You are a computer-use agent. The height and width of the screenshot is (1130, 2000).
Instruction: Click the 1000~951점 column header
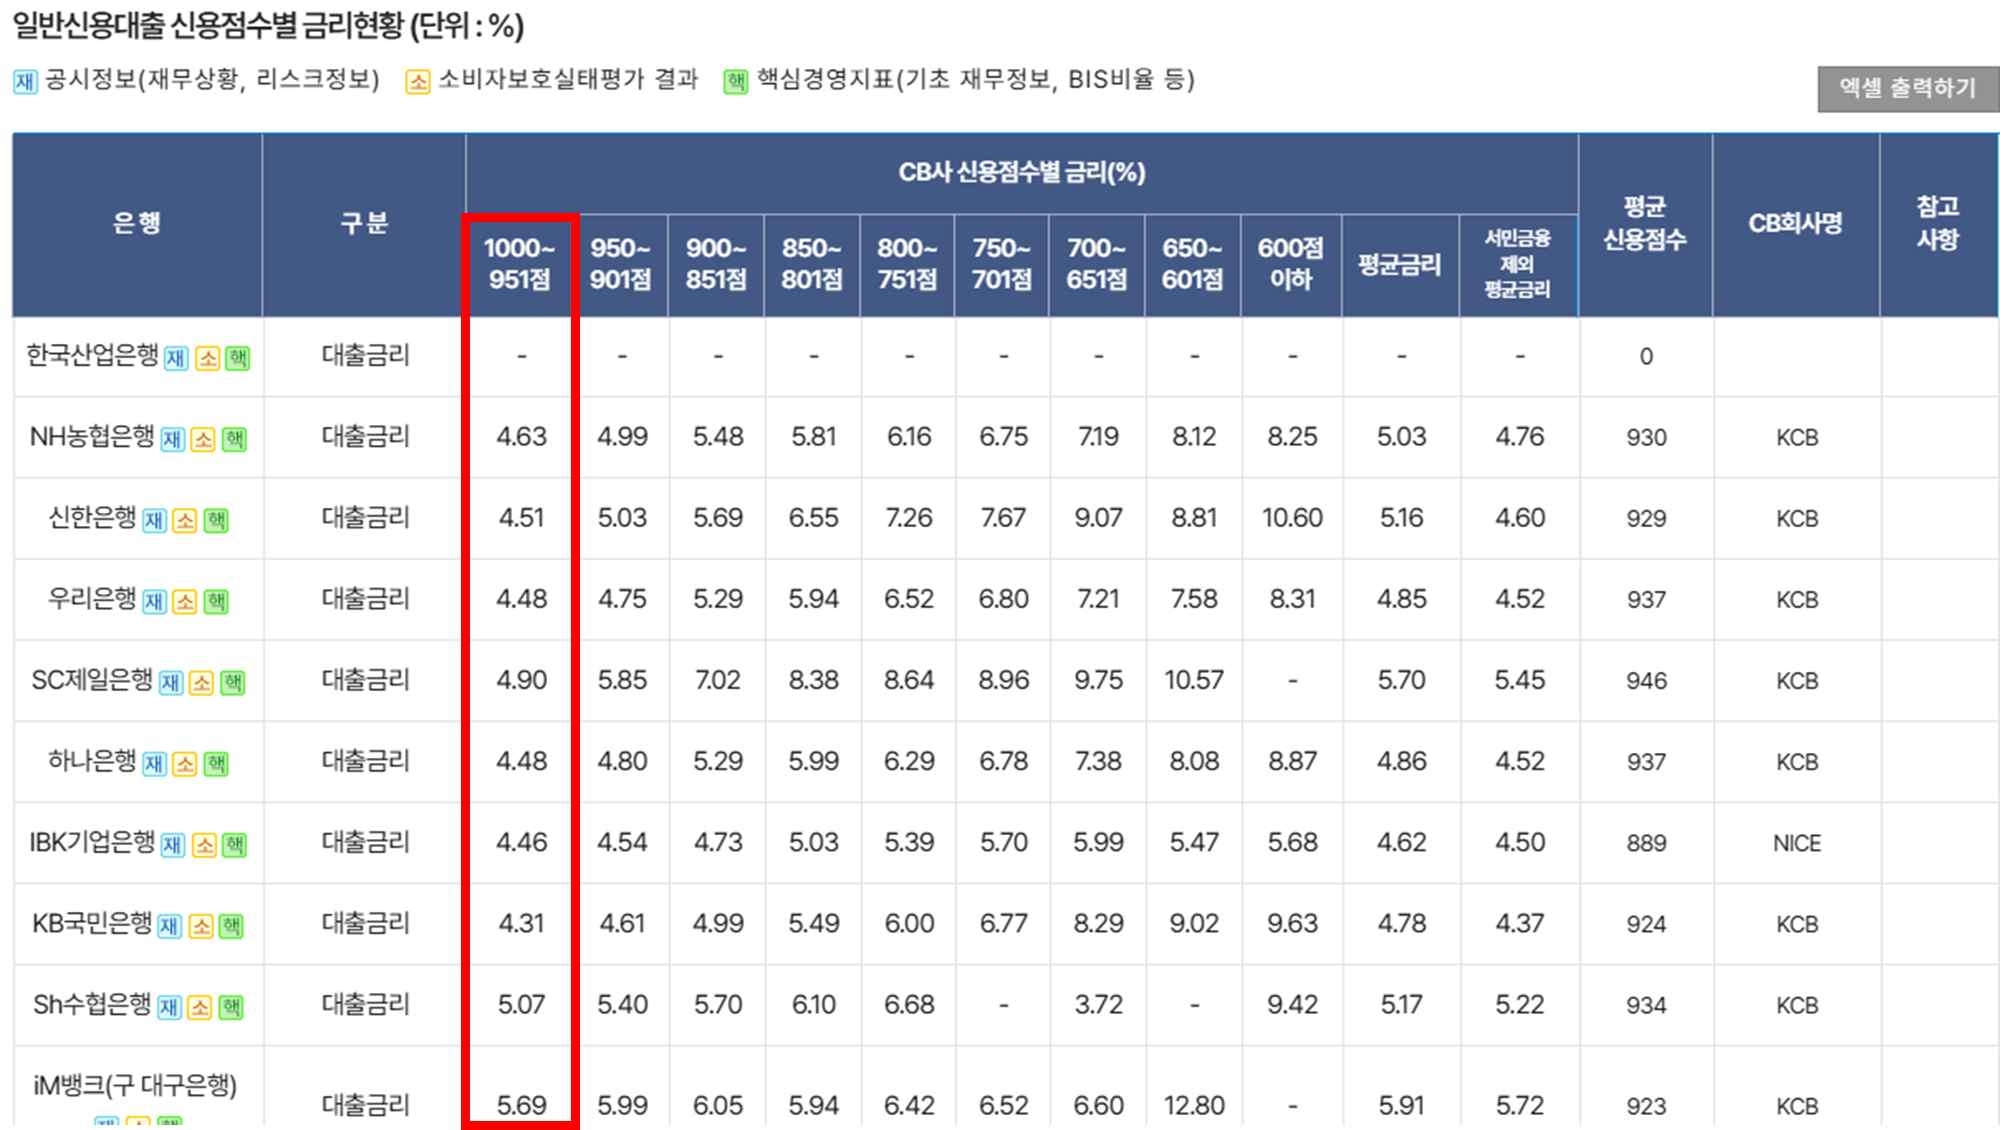click(x=519, y=264)
